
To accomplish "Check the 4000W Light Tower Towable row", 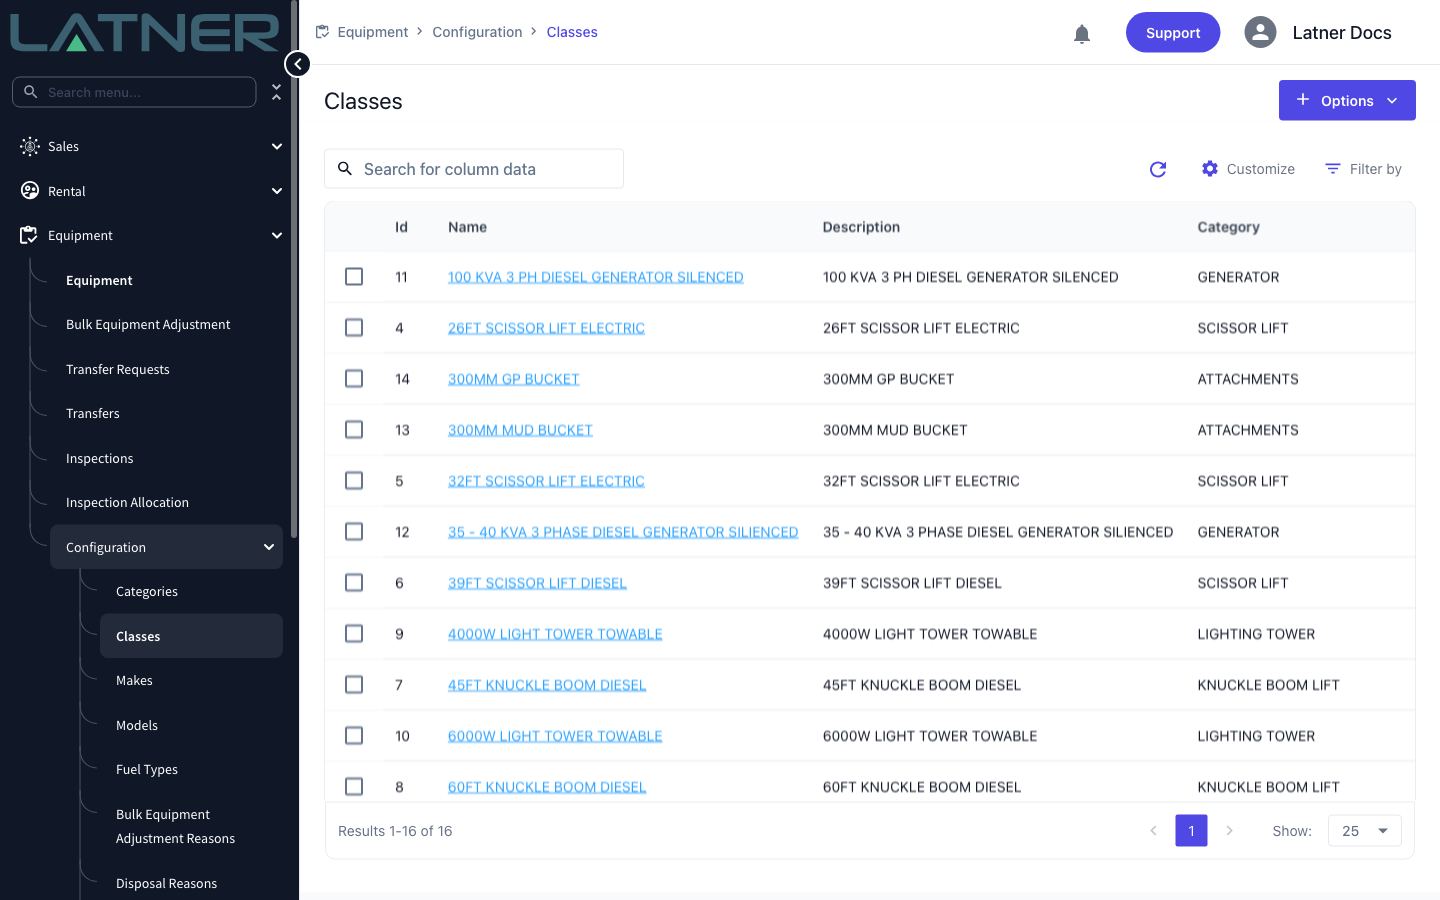I will pos(354,633).
